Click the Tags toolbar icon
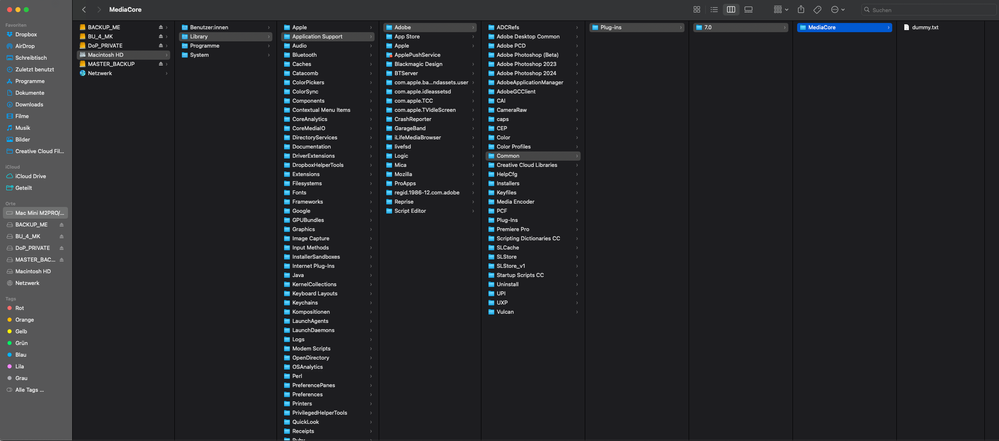 tap(817, 10)
